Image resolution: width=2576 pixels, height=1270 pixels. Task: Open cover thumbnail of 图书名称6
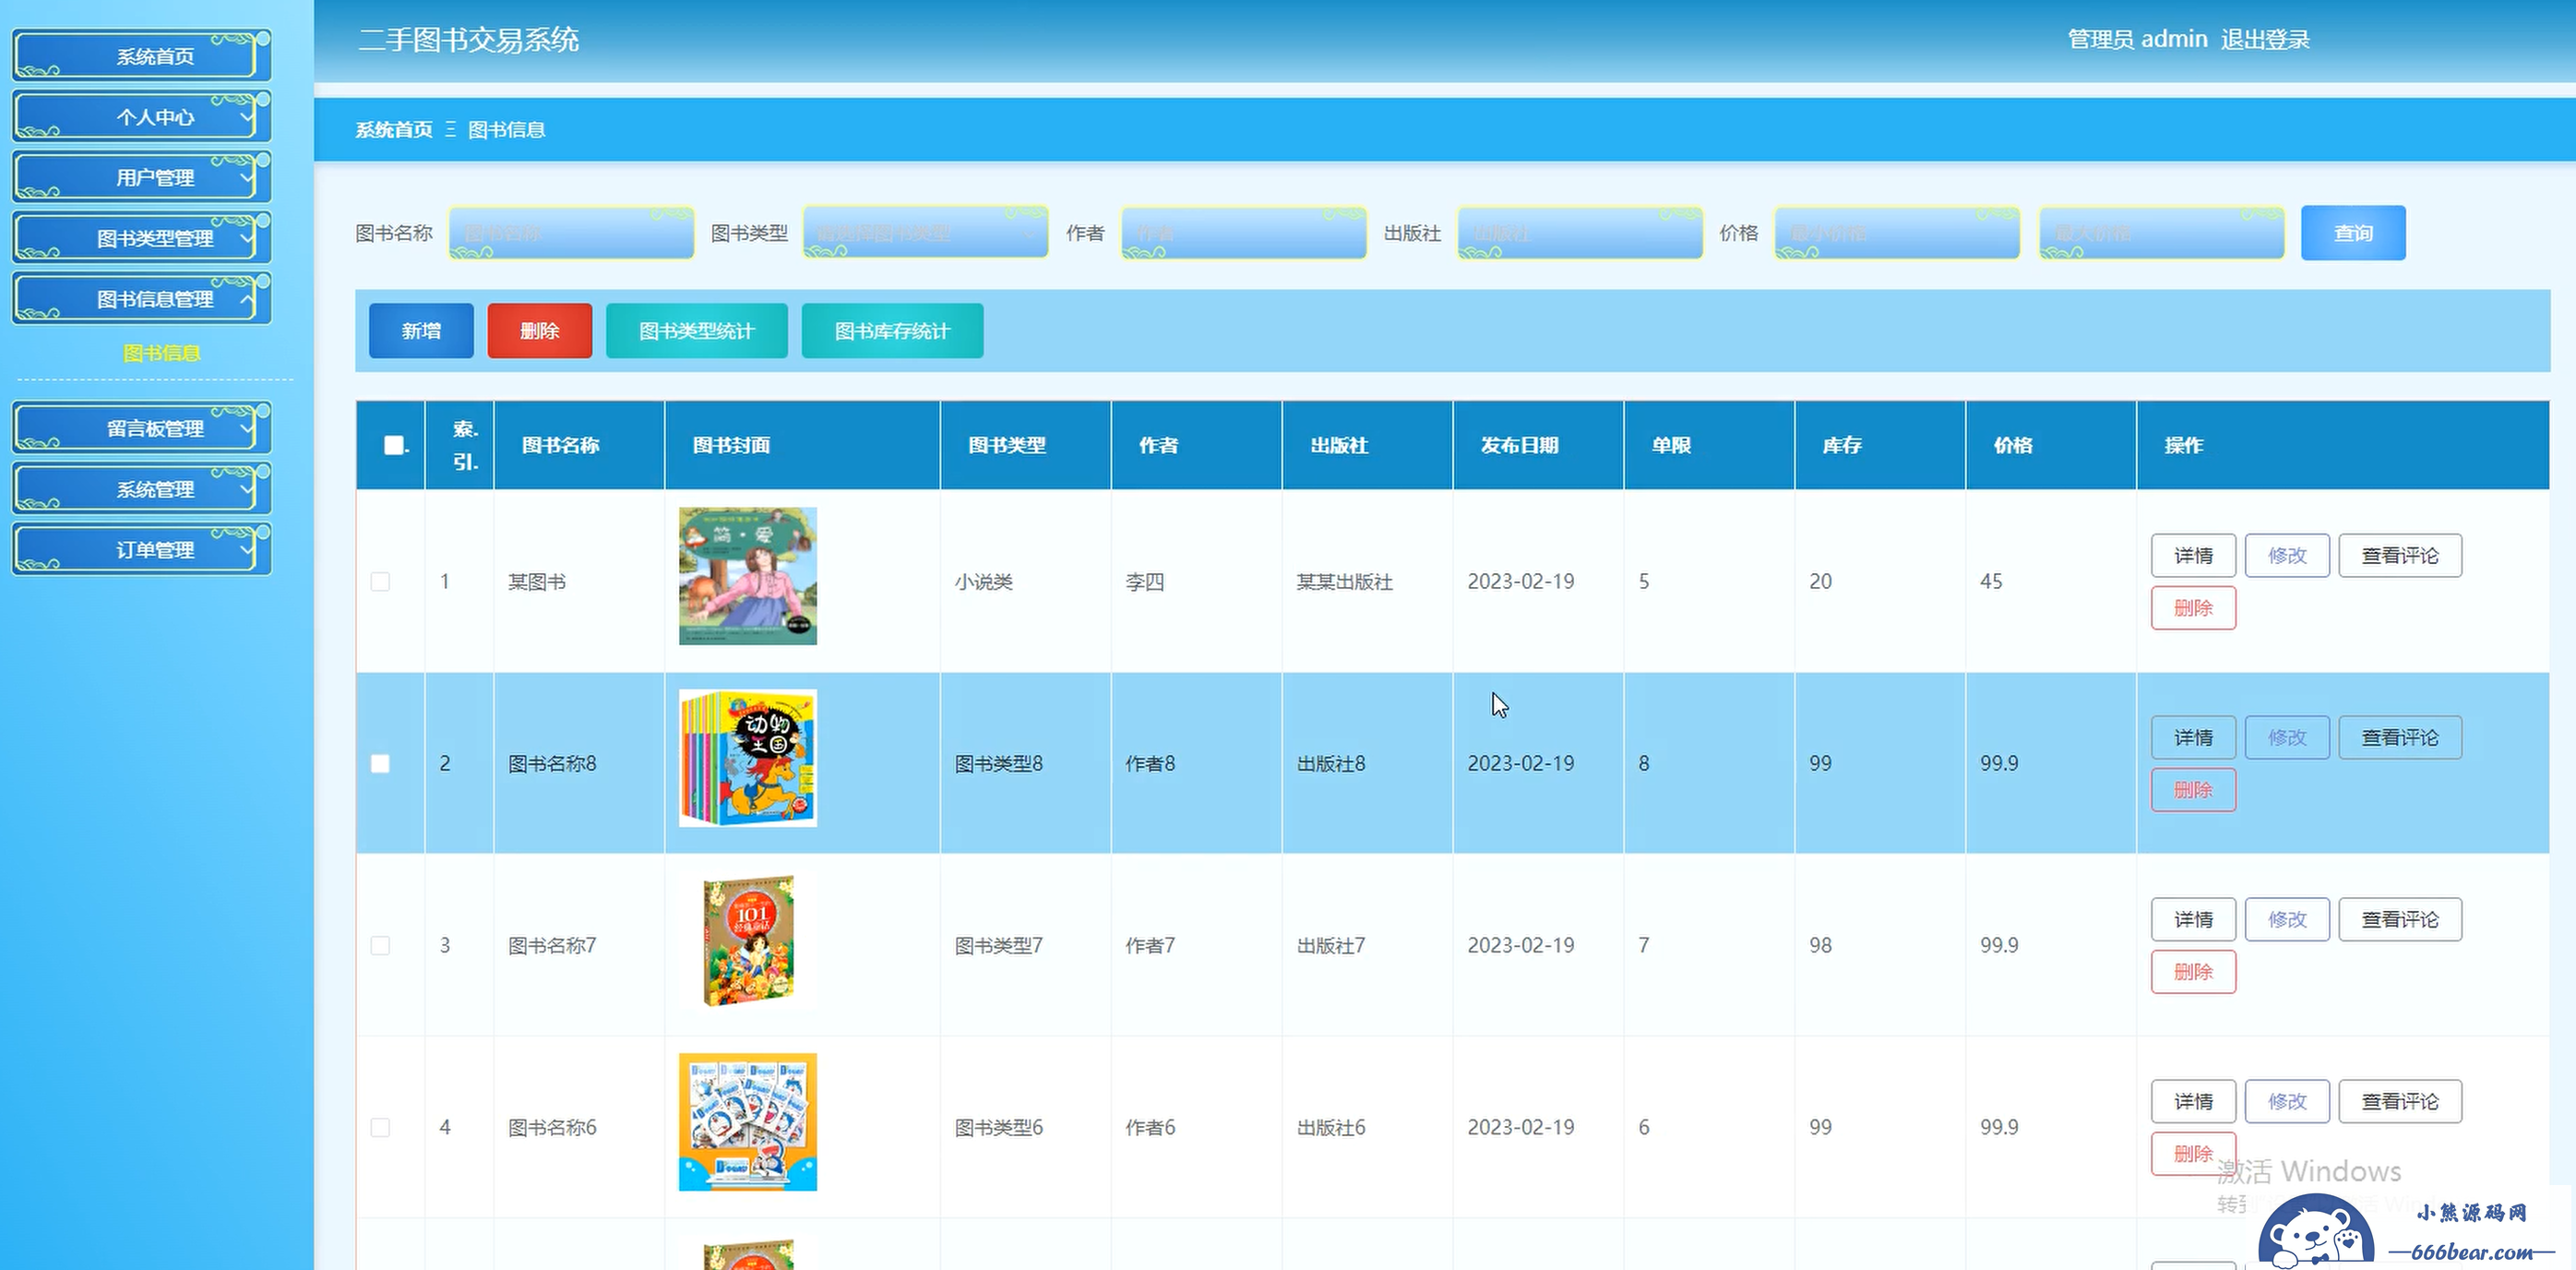pyautogui.click(x=748, y=1122)
